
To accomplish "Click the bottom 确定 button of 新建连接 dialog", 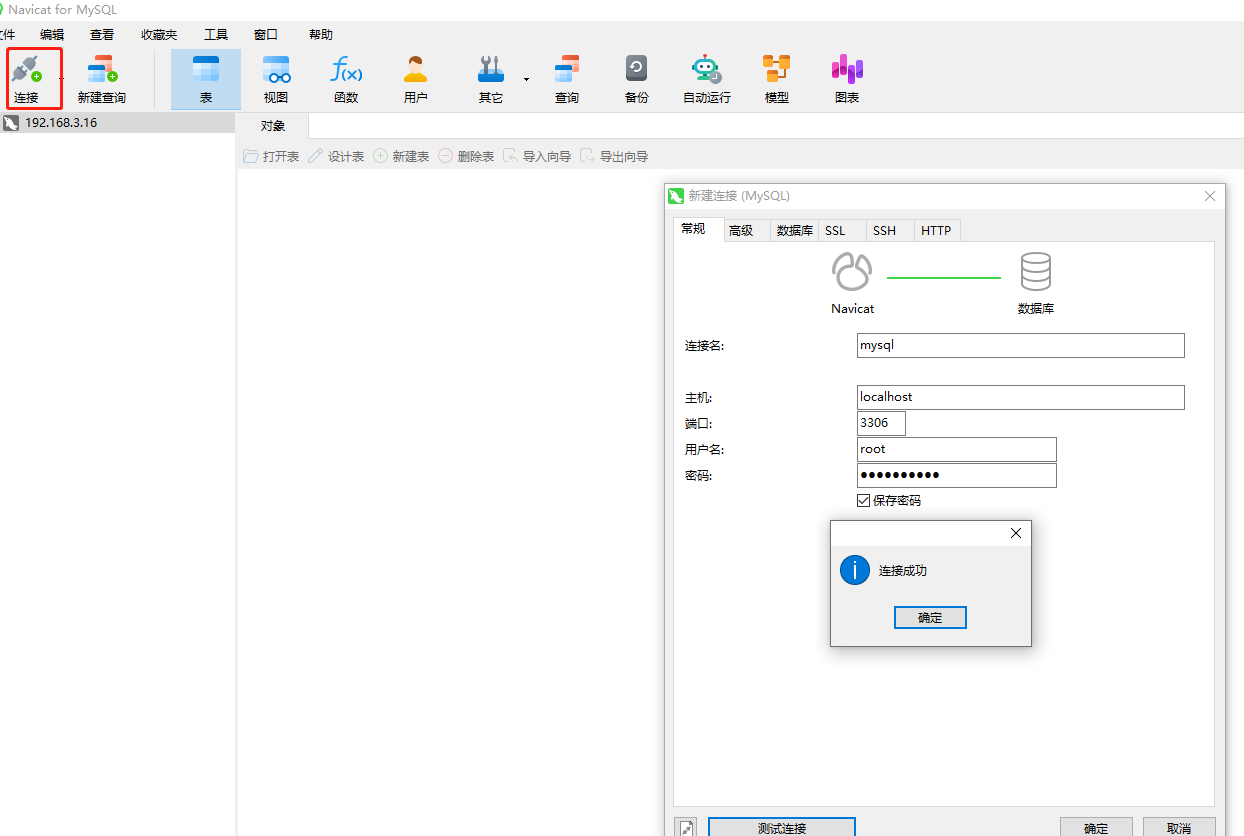I will click(x=1097, y=827).
